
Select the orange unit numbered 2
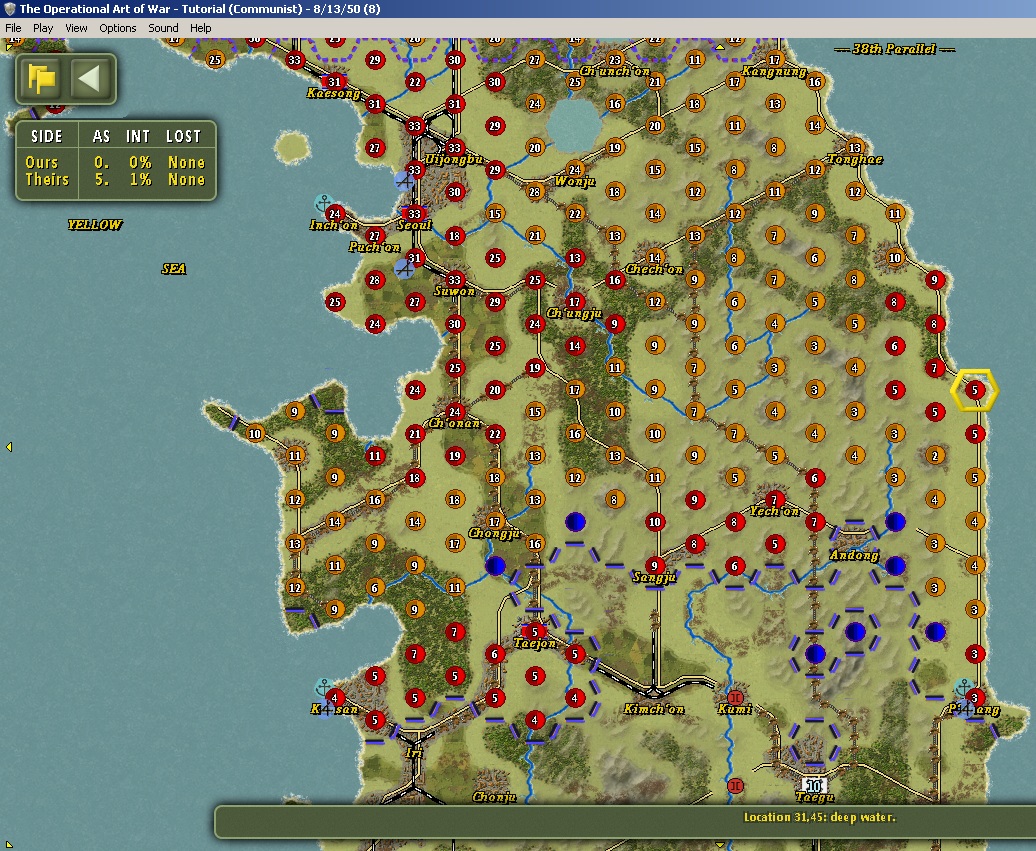coord(934,456)
